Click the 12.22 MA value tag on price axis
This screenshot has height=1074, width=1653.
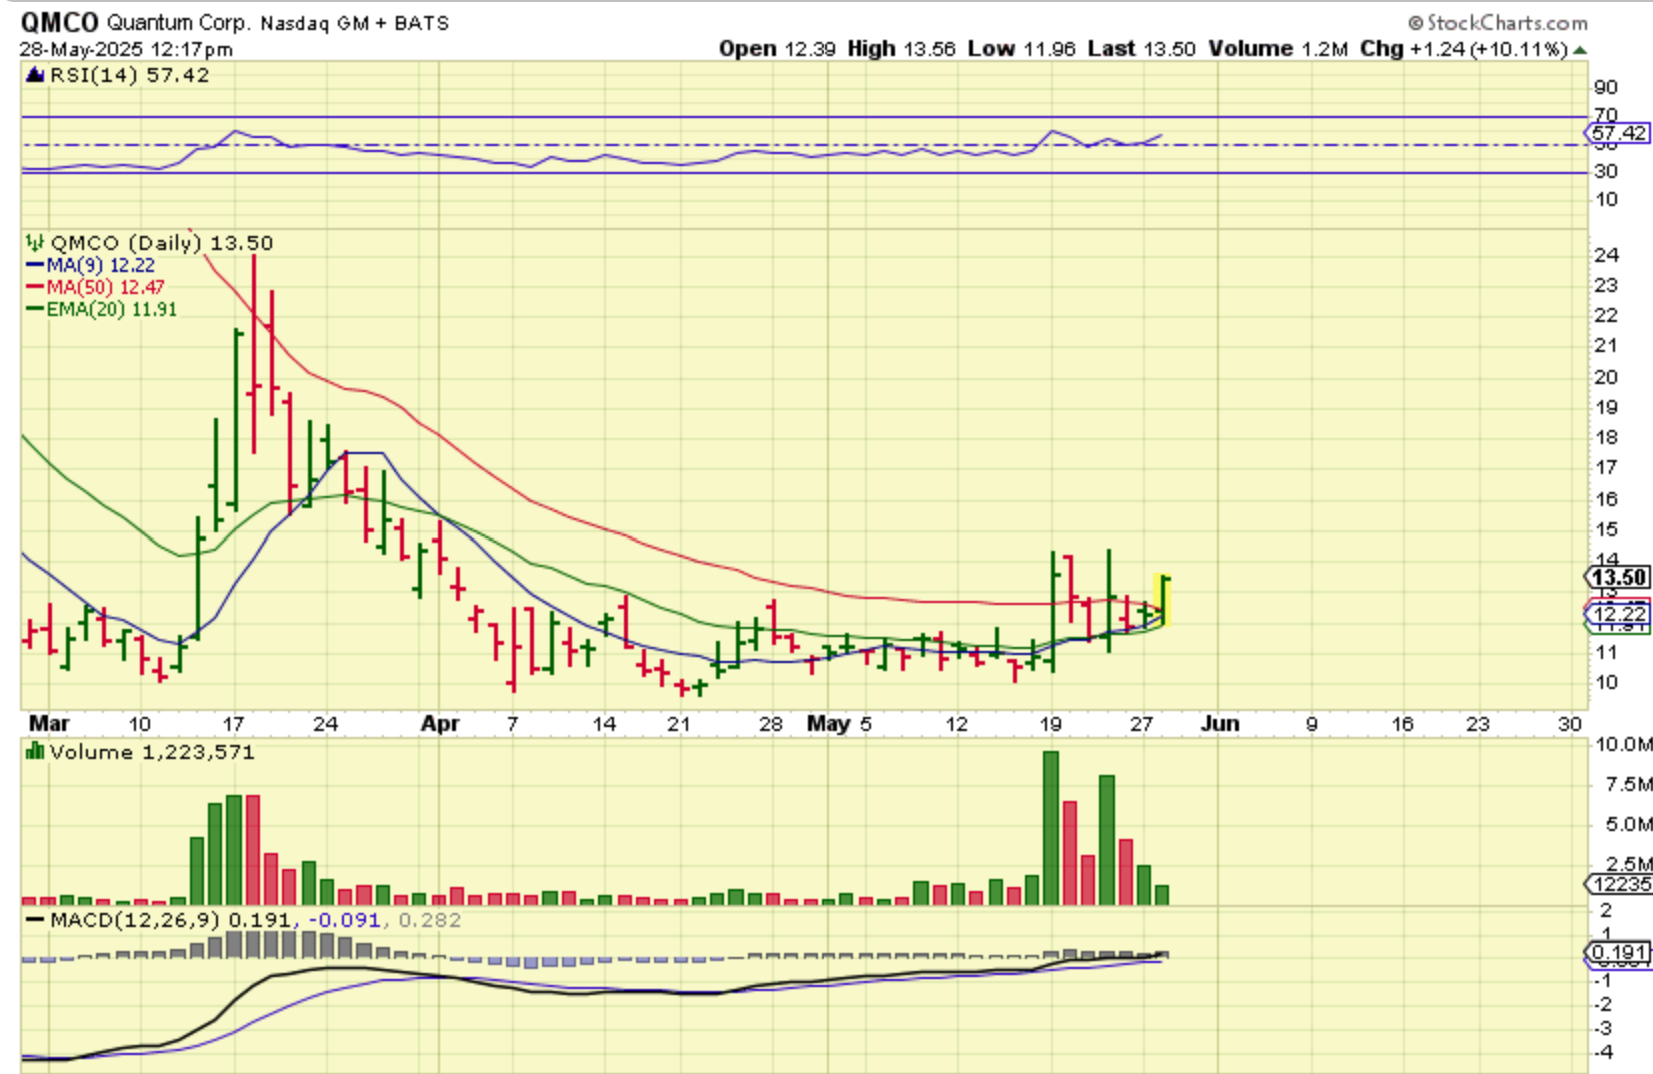pyautogui.click(x=1618, y=613)
